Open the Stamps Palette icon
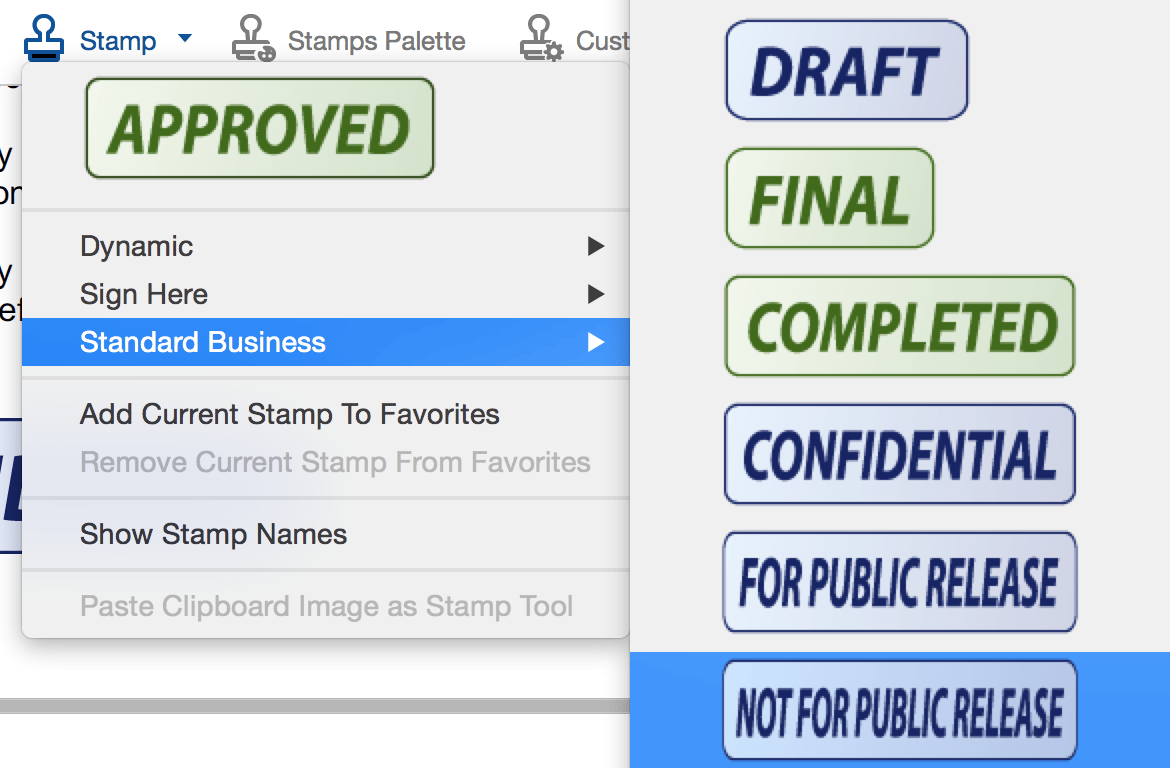Screen dimensions: 1170x768 (253, 40)
